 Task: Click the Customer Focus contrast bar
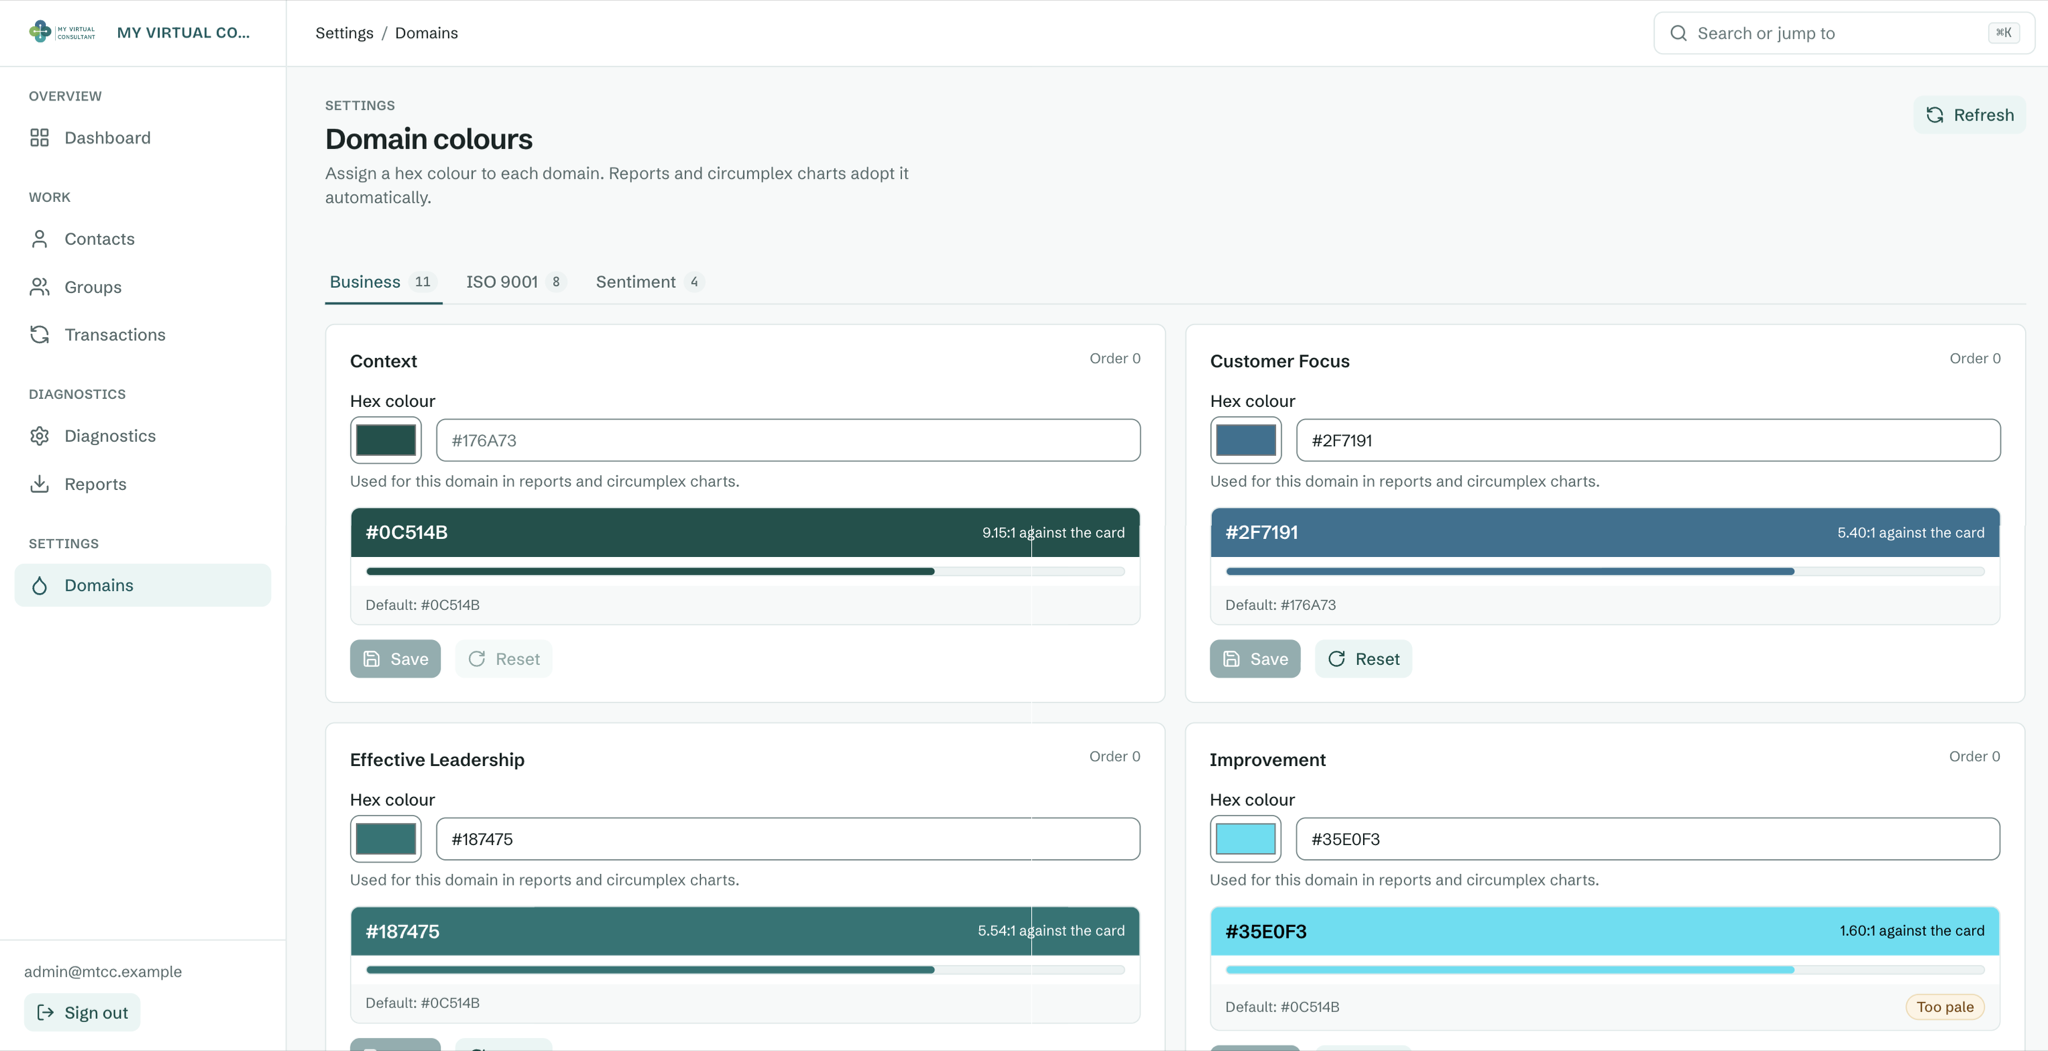click(x=1605, y=572)
